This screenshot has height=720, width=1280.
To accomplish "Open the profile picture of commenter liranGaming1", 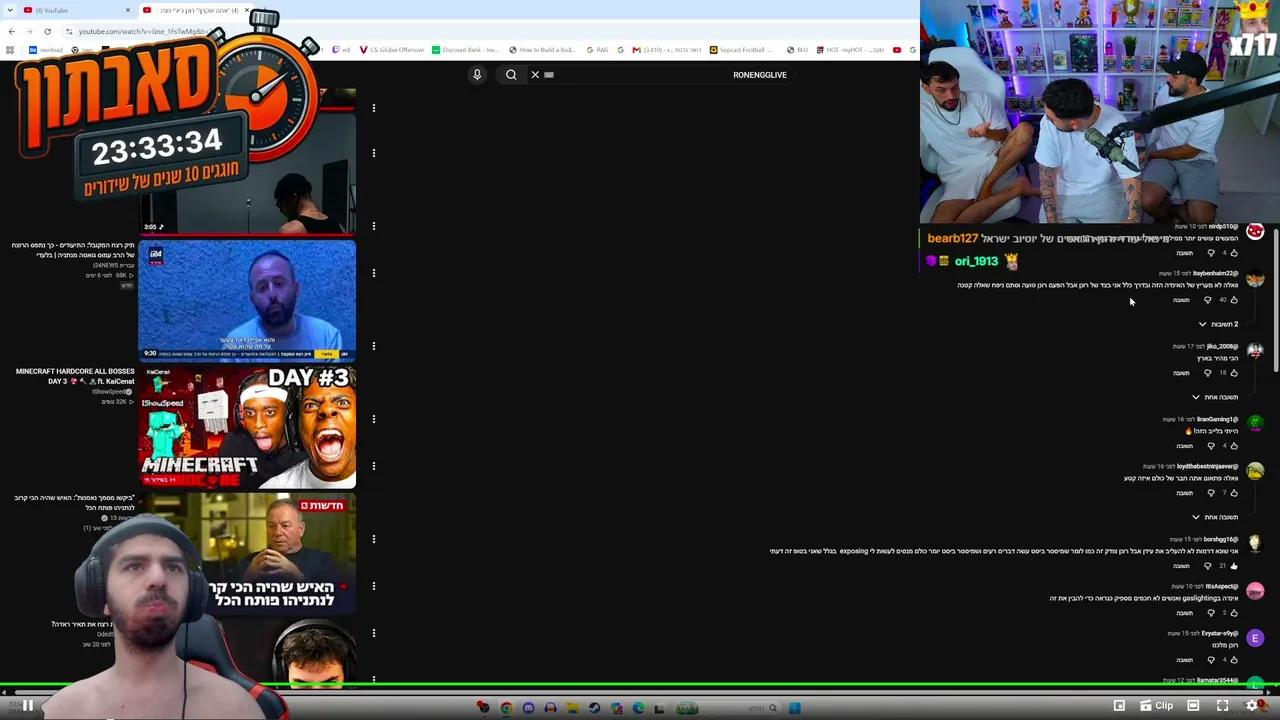I will pyautogui.click(x=1255, y=425).
